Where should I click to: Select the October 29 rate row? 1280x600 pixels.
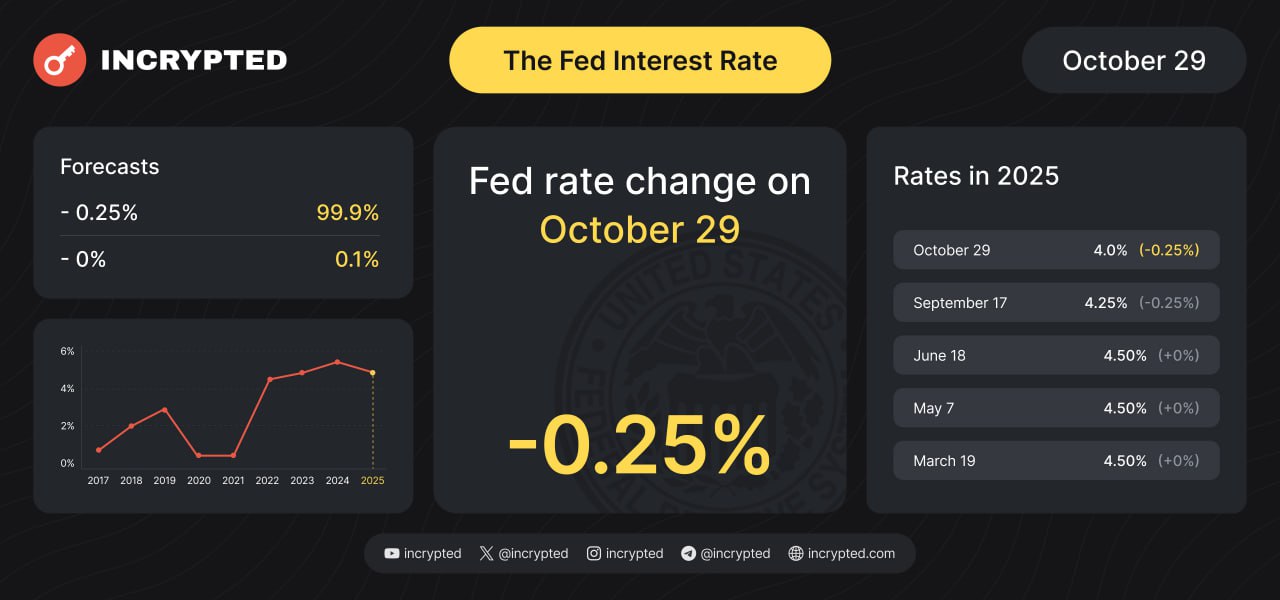(x=1056, y=250)
